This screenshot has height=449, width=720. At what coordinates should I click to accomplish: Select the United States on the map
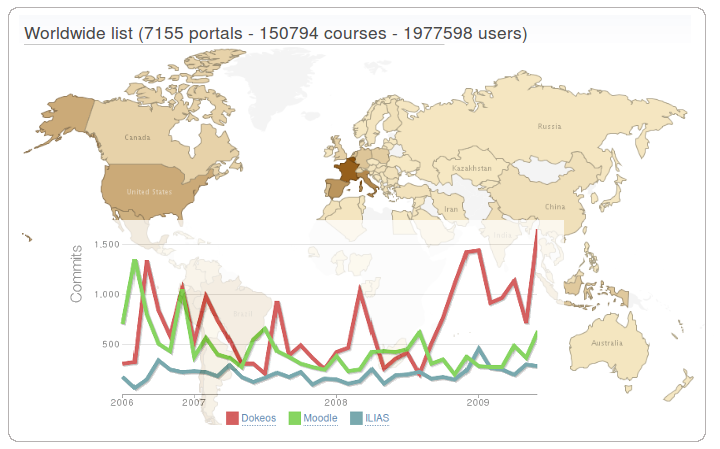(149, 190)
